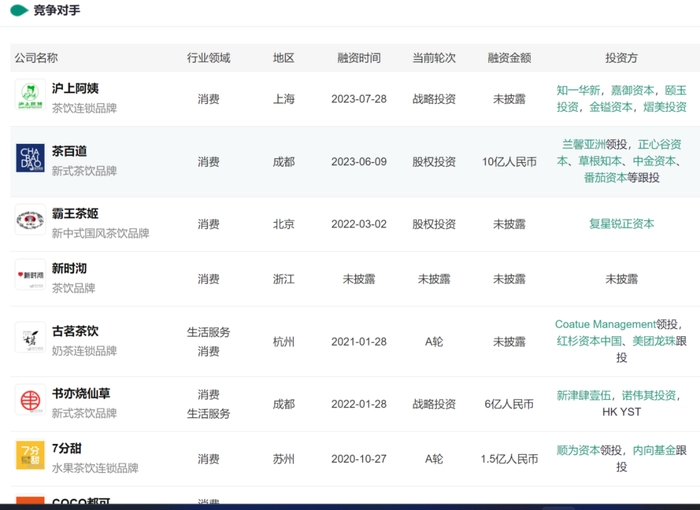Click the 红杉资本中国 investor link

tap(591, 341)
